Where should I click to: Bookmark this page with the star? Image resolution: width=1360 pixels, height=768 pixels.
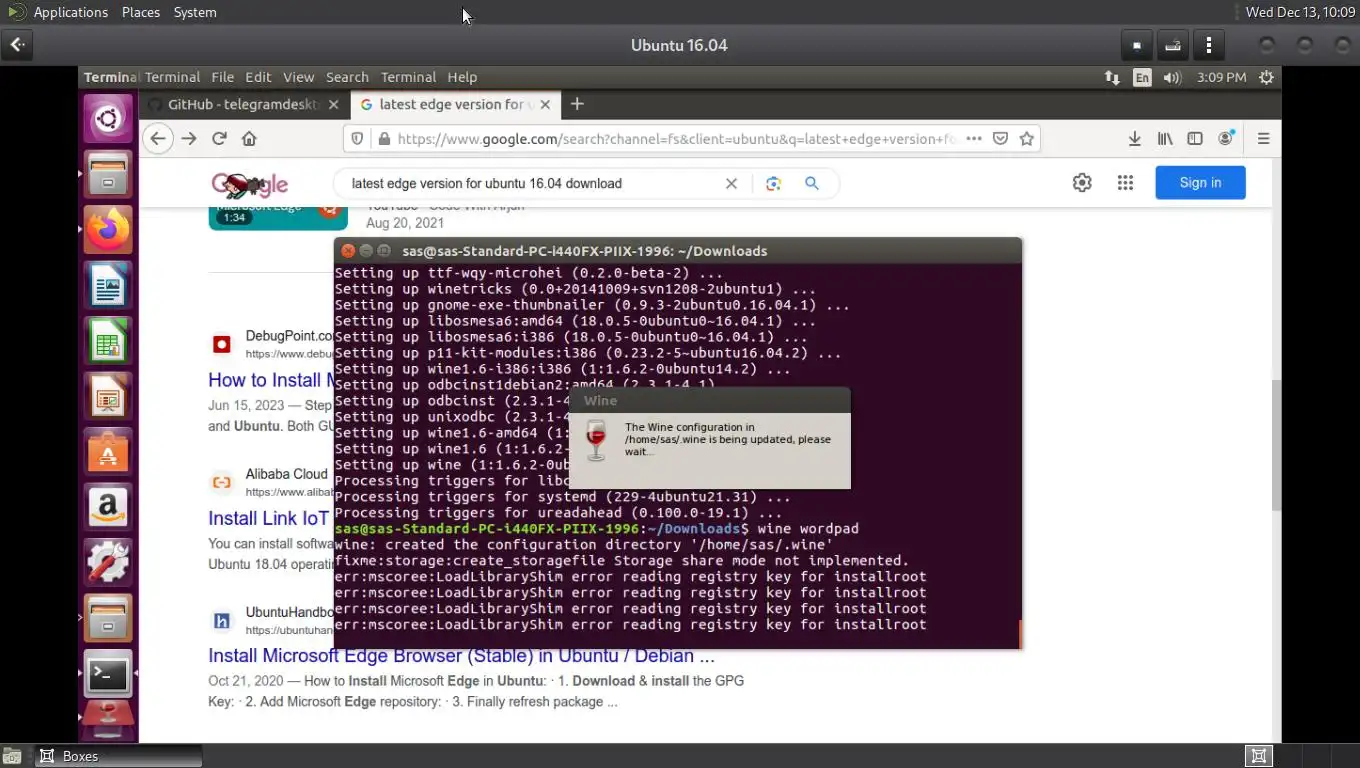[1026, 139]
